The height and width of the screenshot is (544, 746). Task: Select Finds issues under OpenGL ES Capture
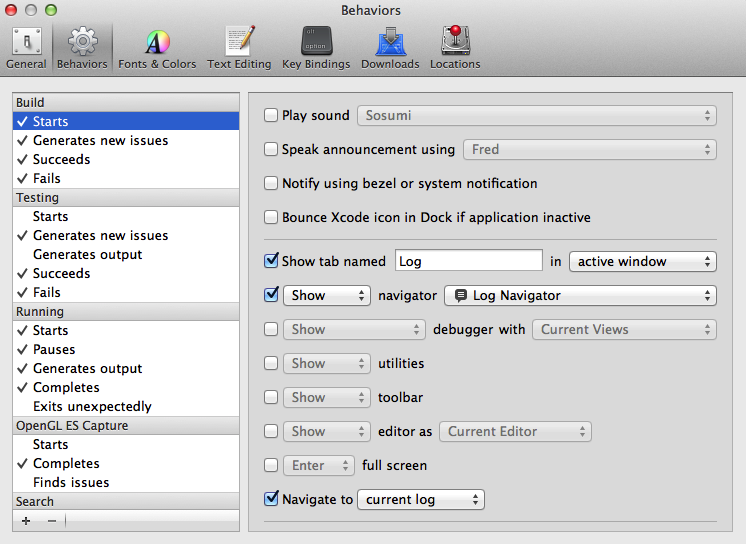click(x=71, y=483)
